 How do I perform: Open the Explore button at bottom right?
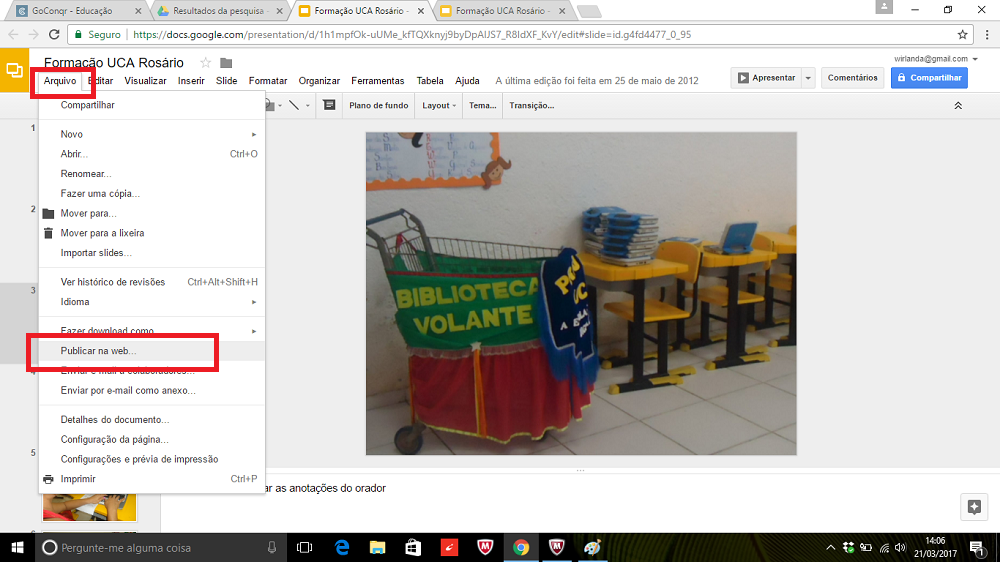coord(973,506)
